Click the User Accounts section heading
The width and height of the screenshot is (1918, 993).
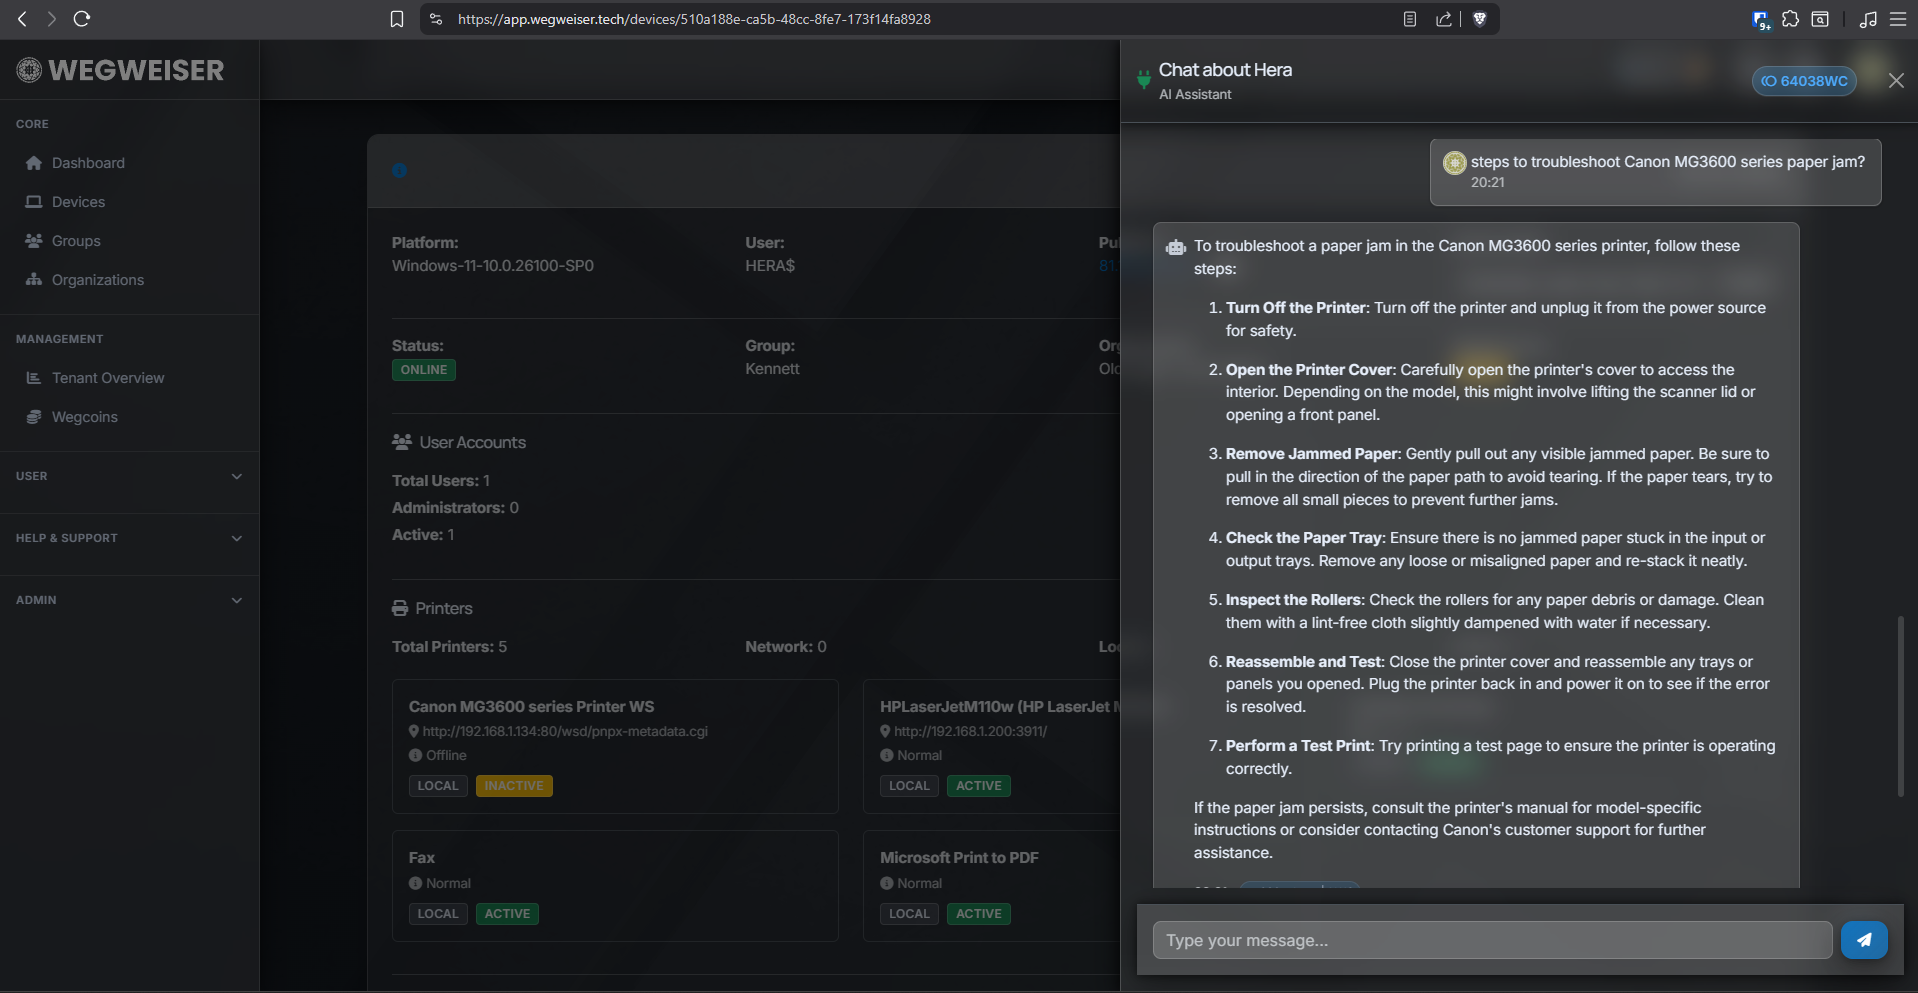[459, 442]
